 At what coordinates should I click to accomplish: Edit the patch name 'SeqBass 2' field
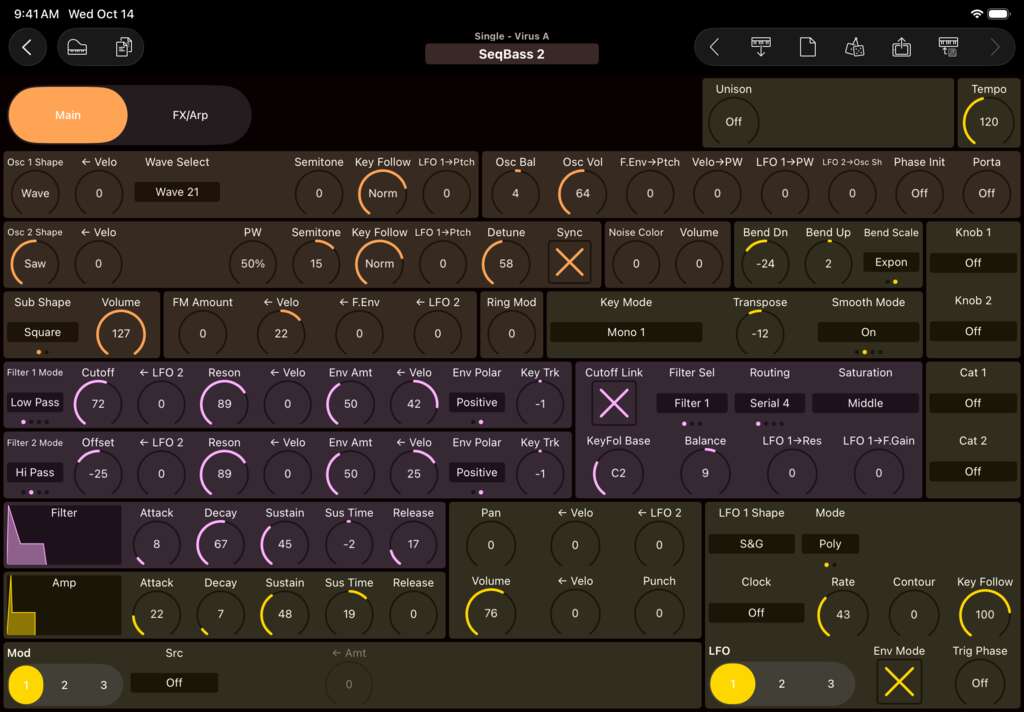512,54
